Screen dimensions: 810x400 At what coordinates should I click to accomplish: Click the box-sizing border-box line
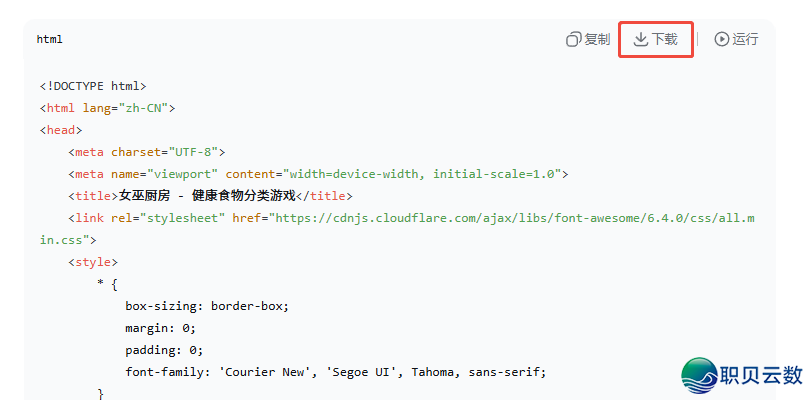[x=207, y=306]
